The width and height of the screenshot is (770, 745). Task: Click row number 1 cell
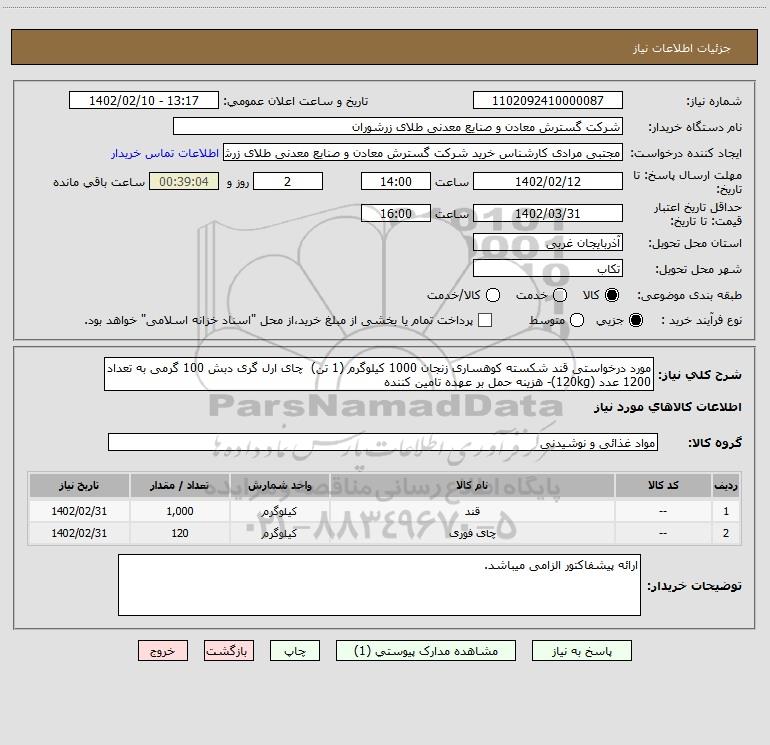pyautogui.click(x=726, y=511)
